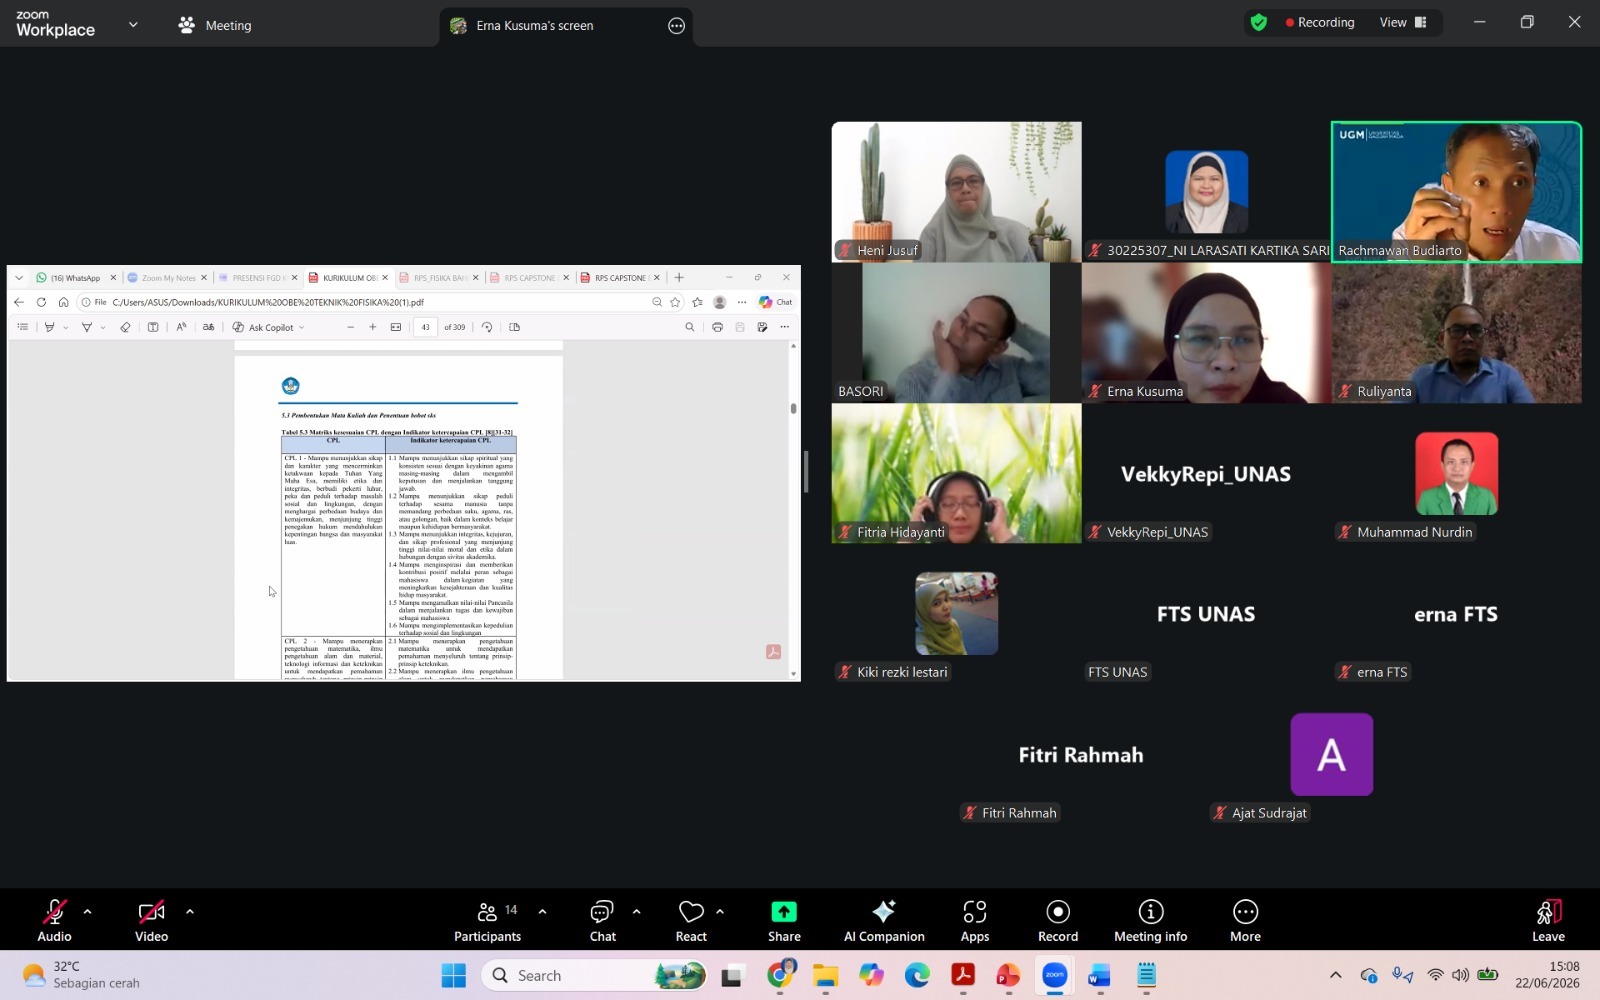
Task: Click the PDF contents list icon
Action: [x=23, y=327]
